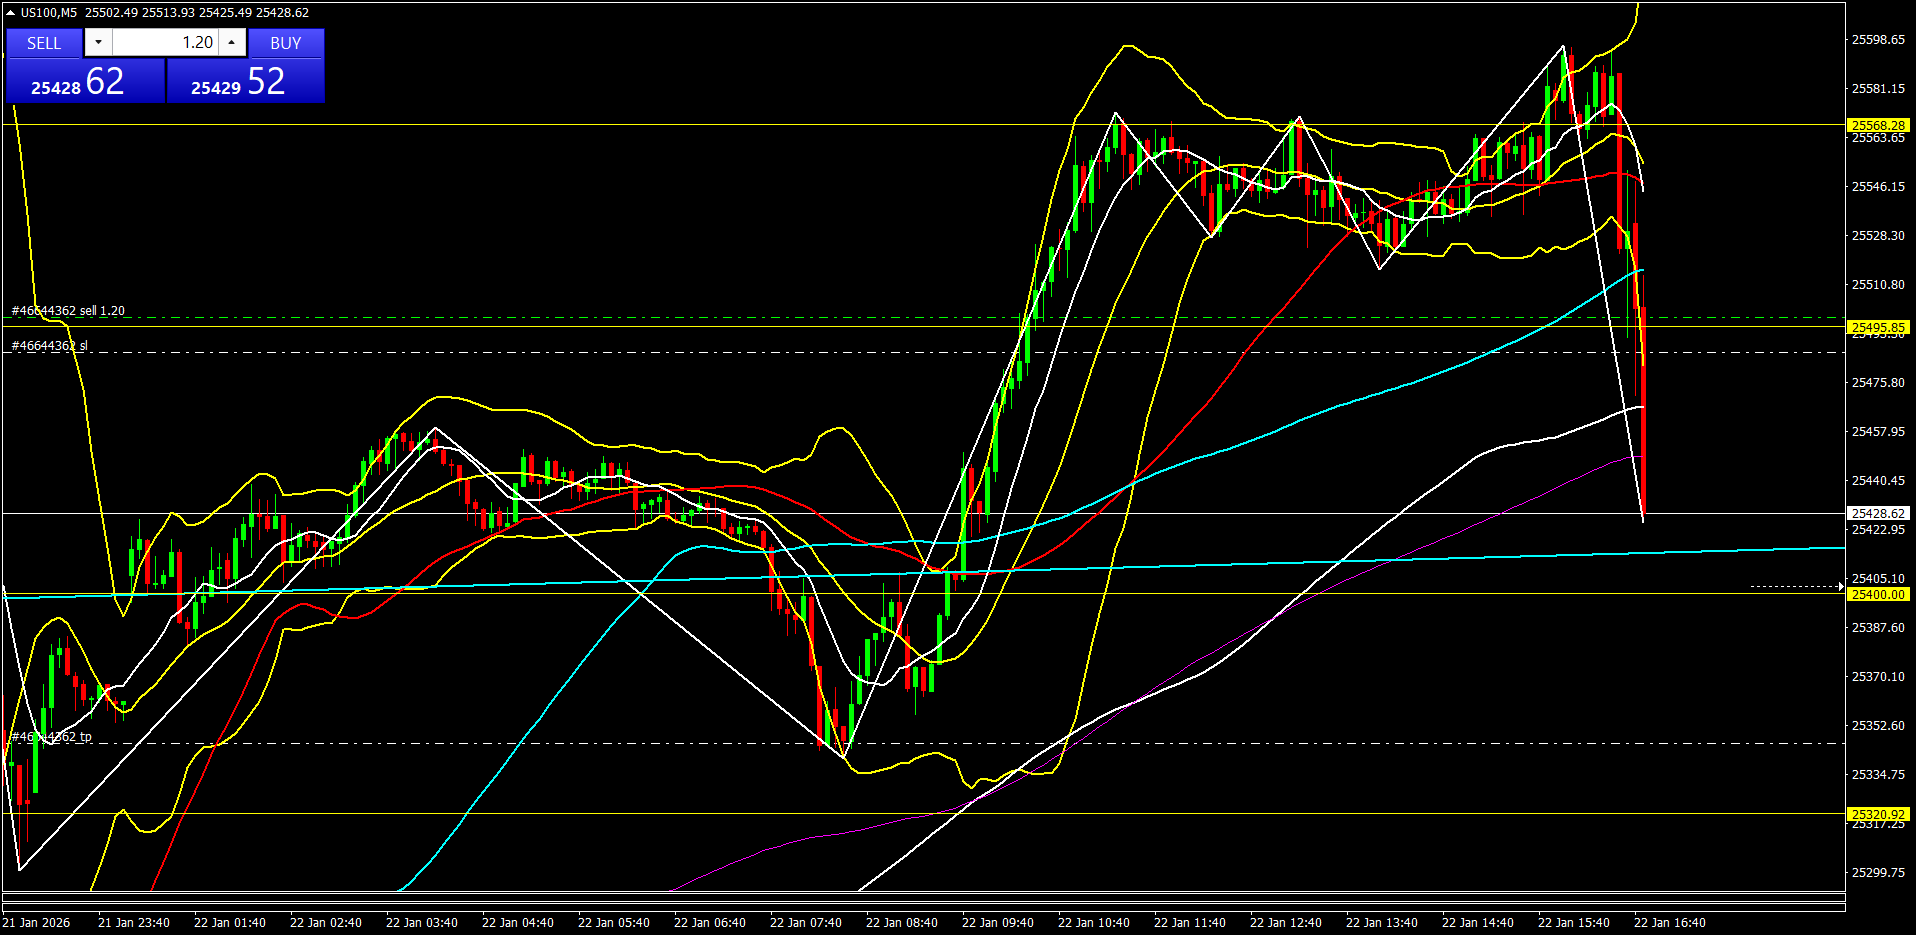This screenshot has width=1916, height=935.
Task: Click the 1.20 volume input field
Action: coord(165,42)
